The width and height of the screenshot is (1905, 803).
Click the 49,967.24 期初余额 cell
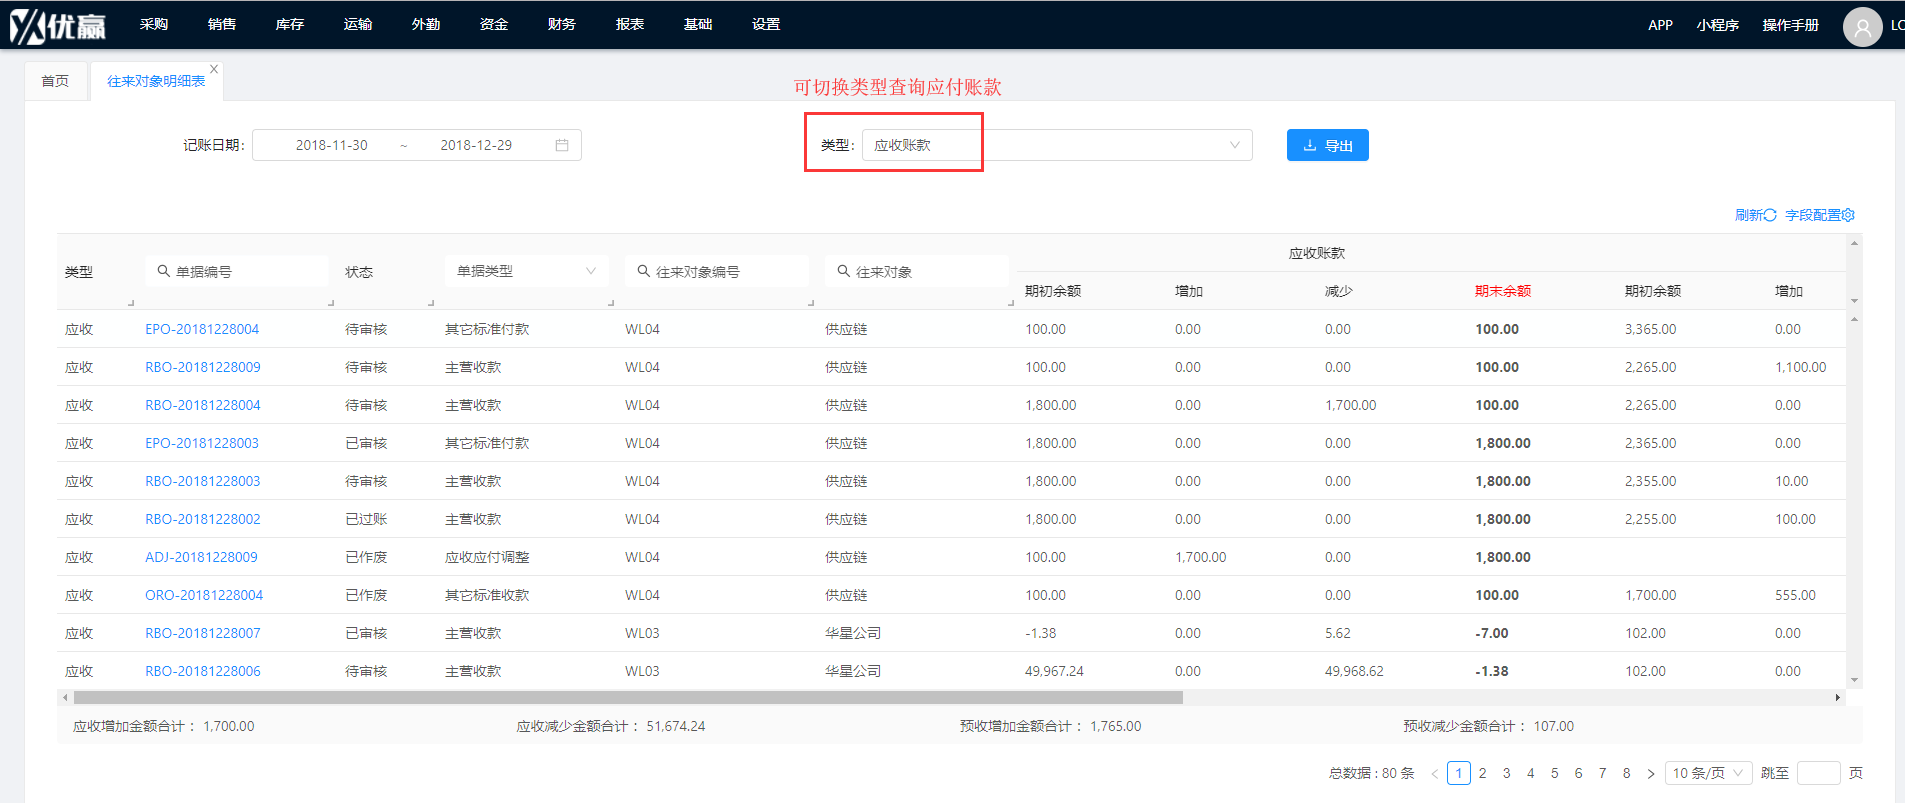1054,671
